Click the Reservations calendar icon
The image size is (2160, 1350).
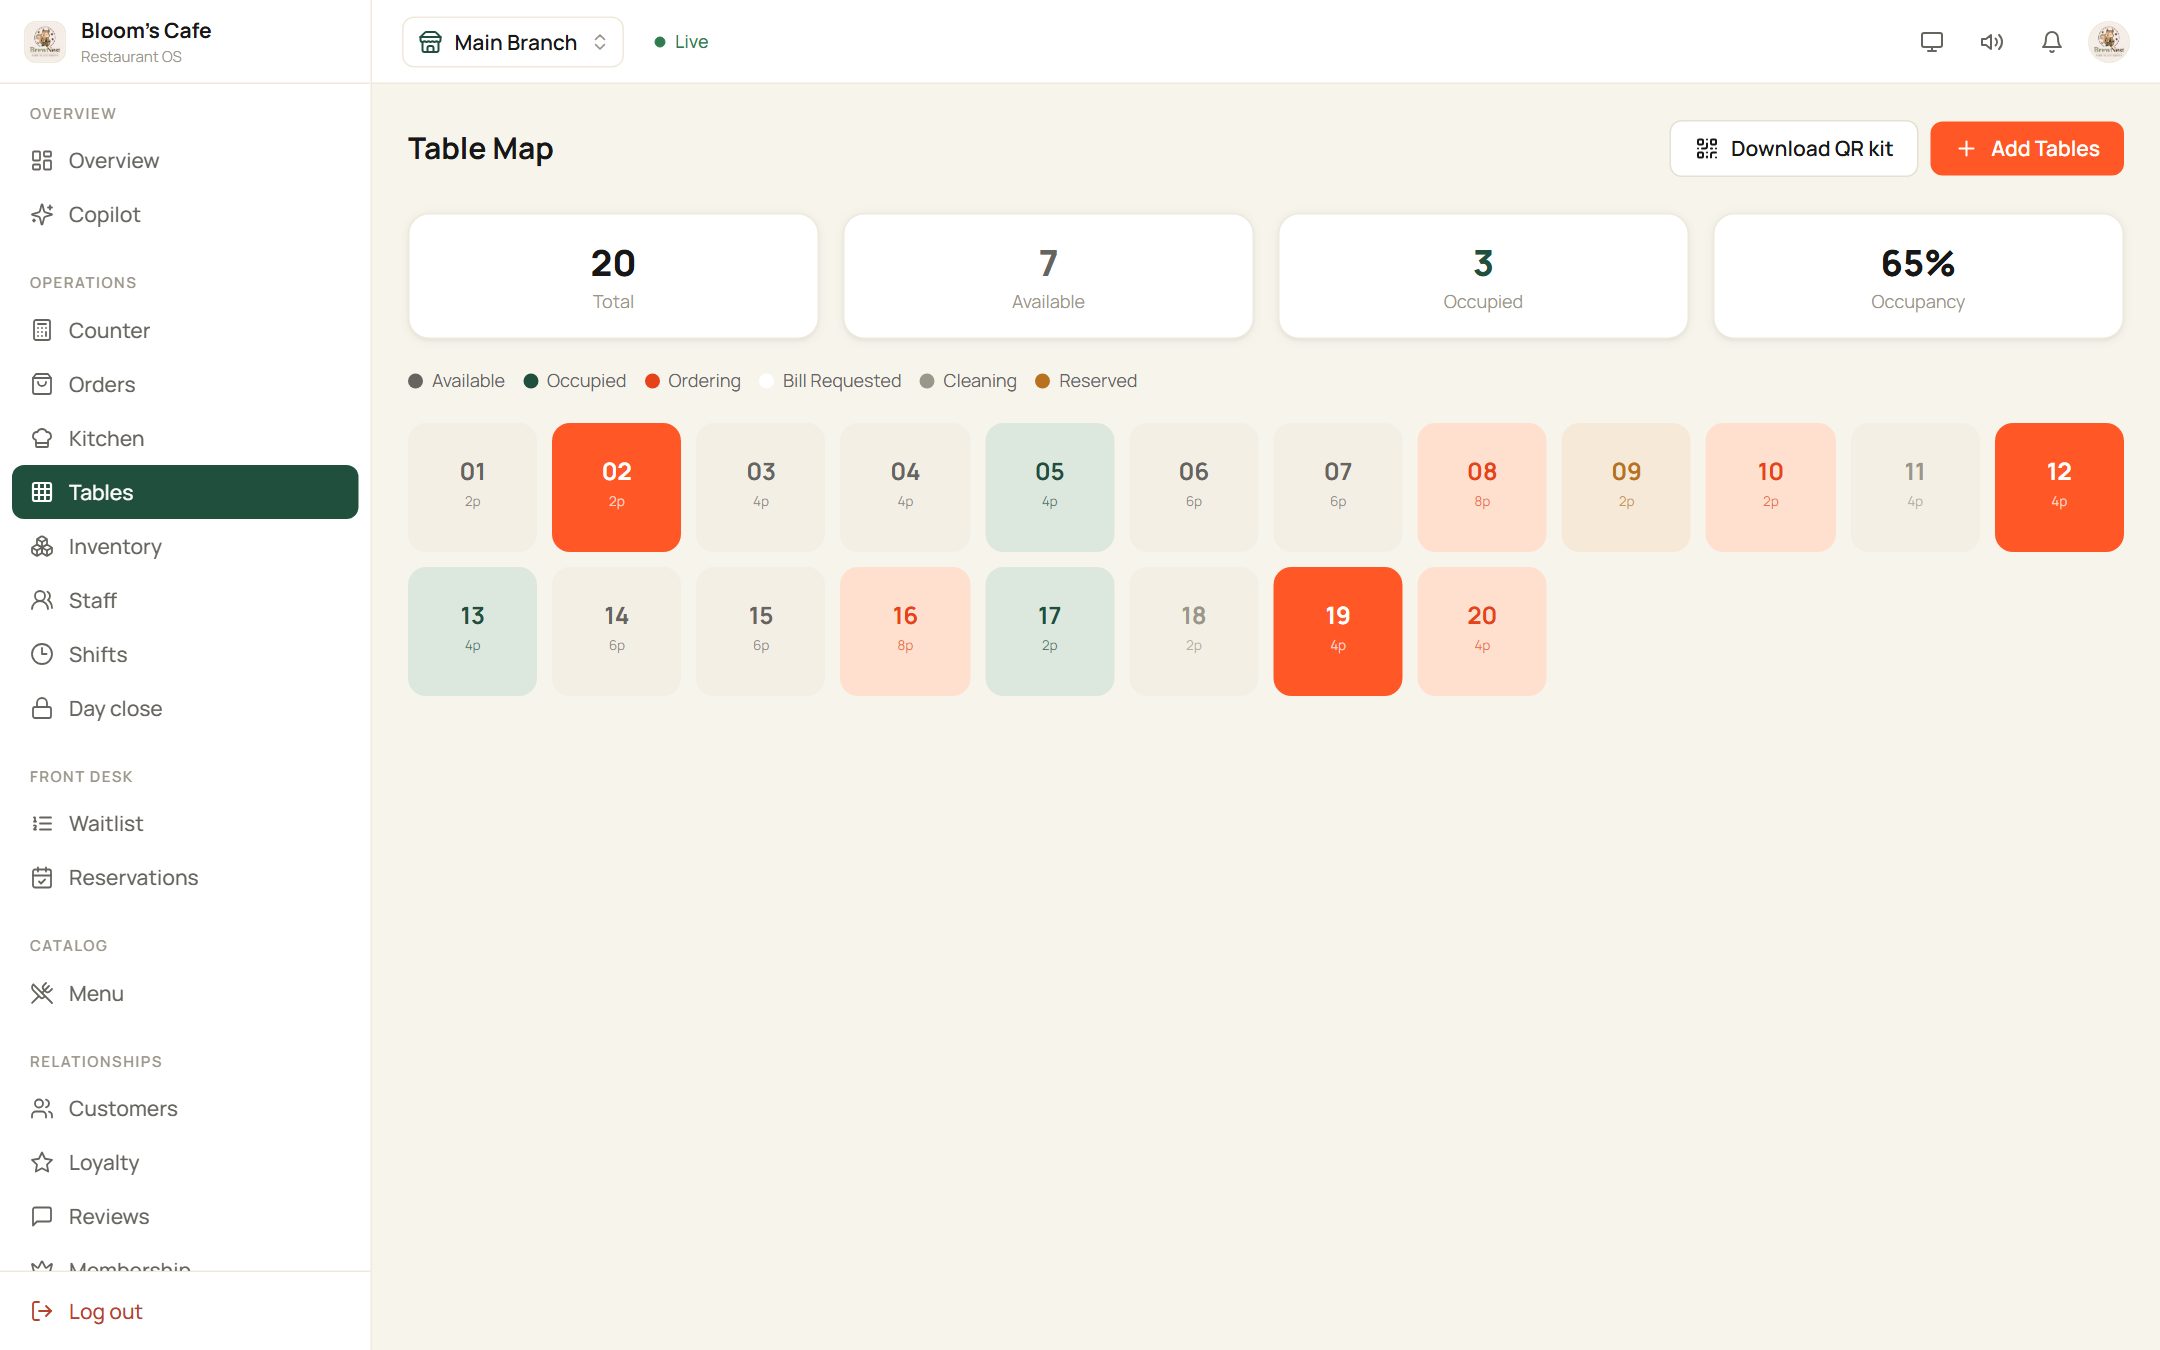[x=42, y=878]
